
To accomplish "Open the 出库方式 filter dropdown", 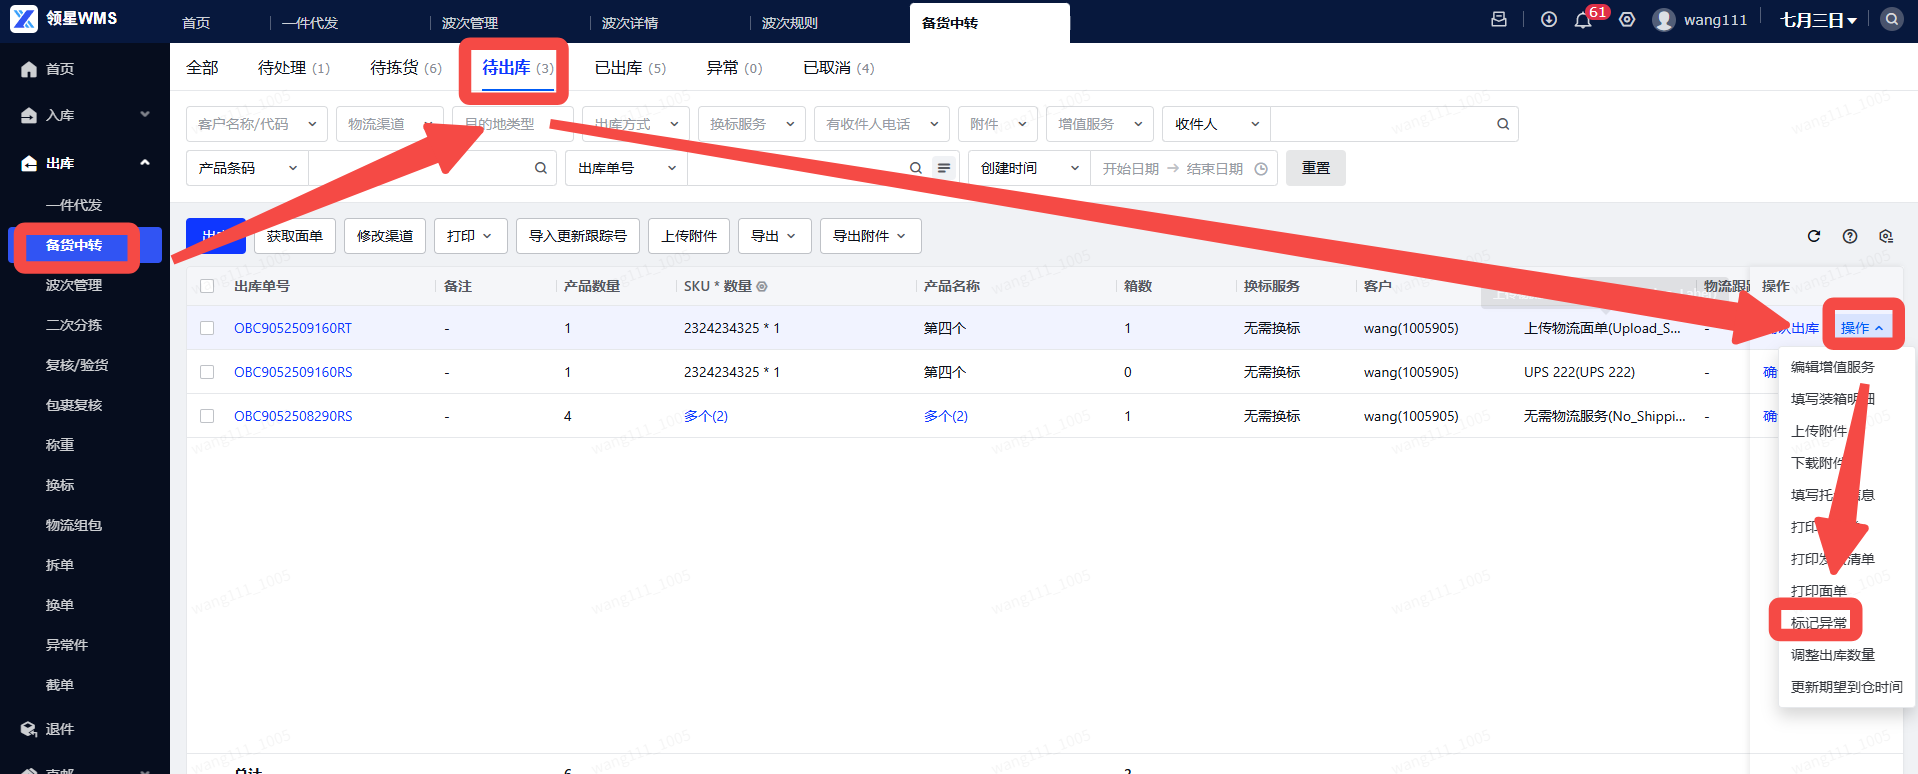I will tap(636, 124).
